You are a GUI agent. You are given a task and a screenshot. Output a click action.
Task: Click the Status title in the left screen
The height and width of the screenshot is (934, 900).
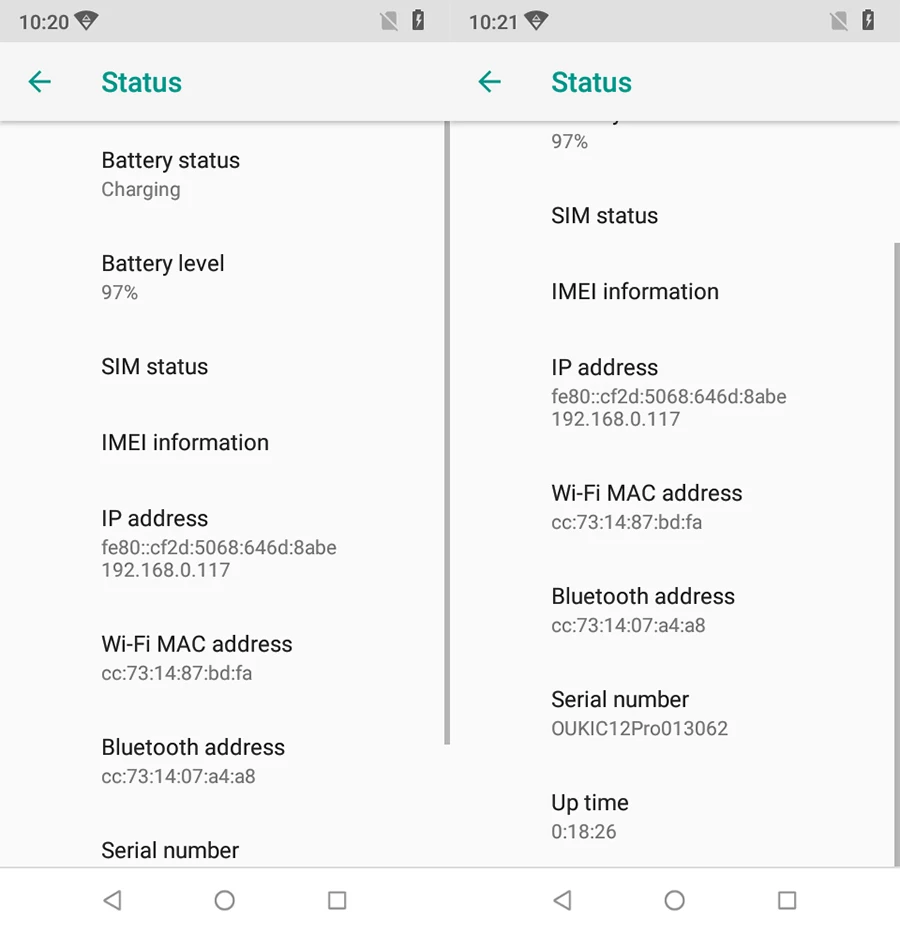click(142, 82)
